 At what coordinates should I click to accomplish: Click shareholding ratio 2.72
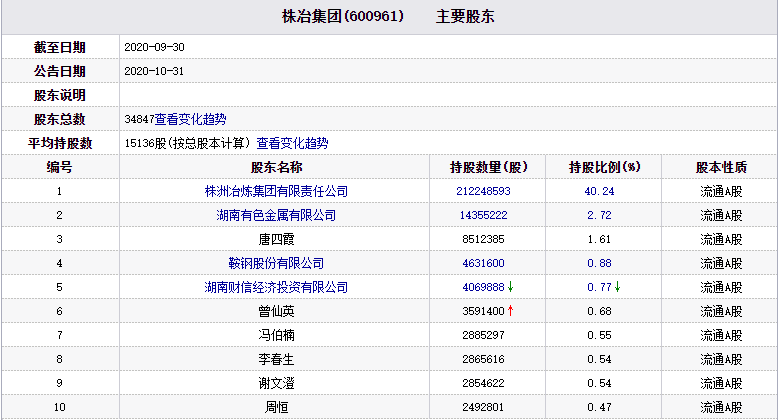(x=599, y=215)
